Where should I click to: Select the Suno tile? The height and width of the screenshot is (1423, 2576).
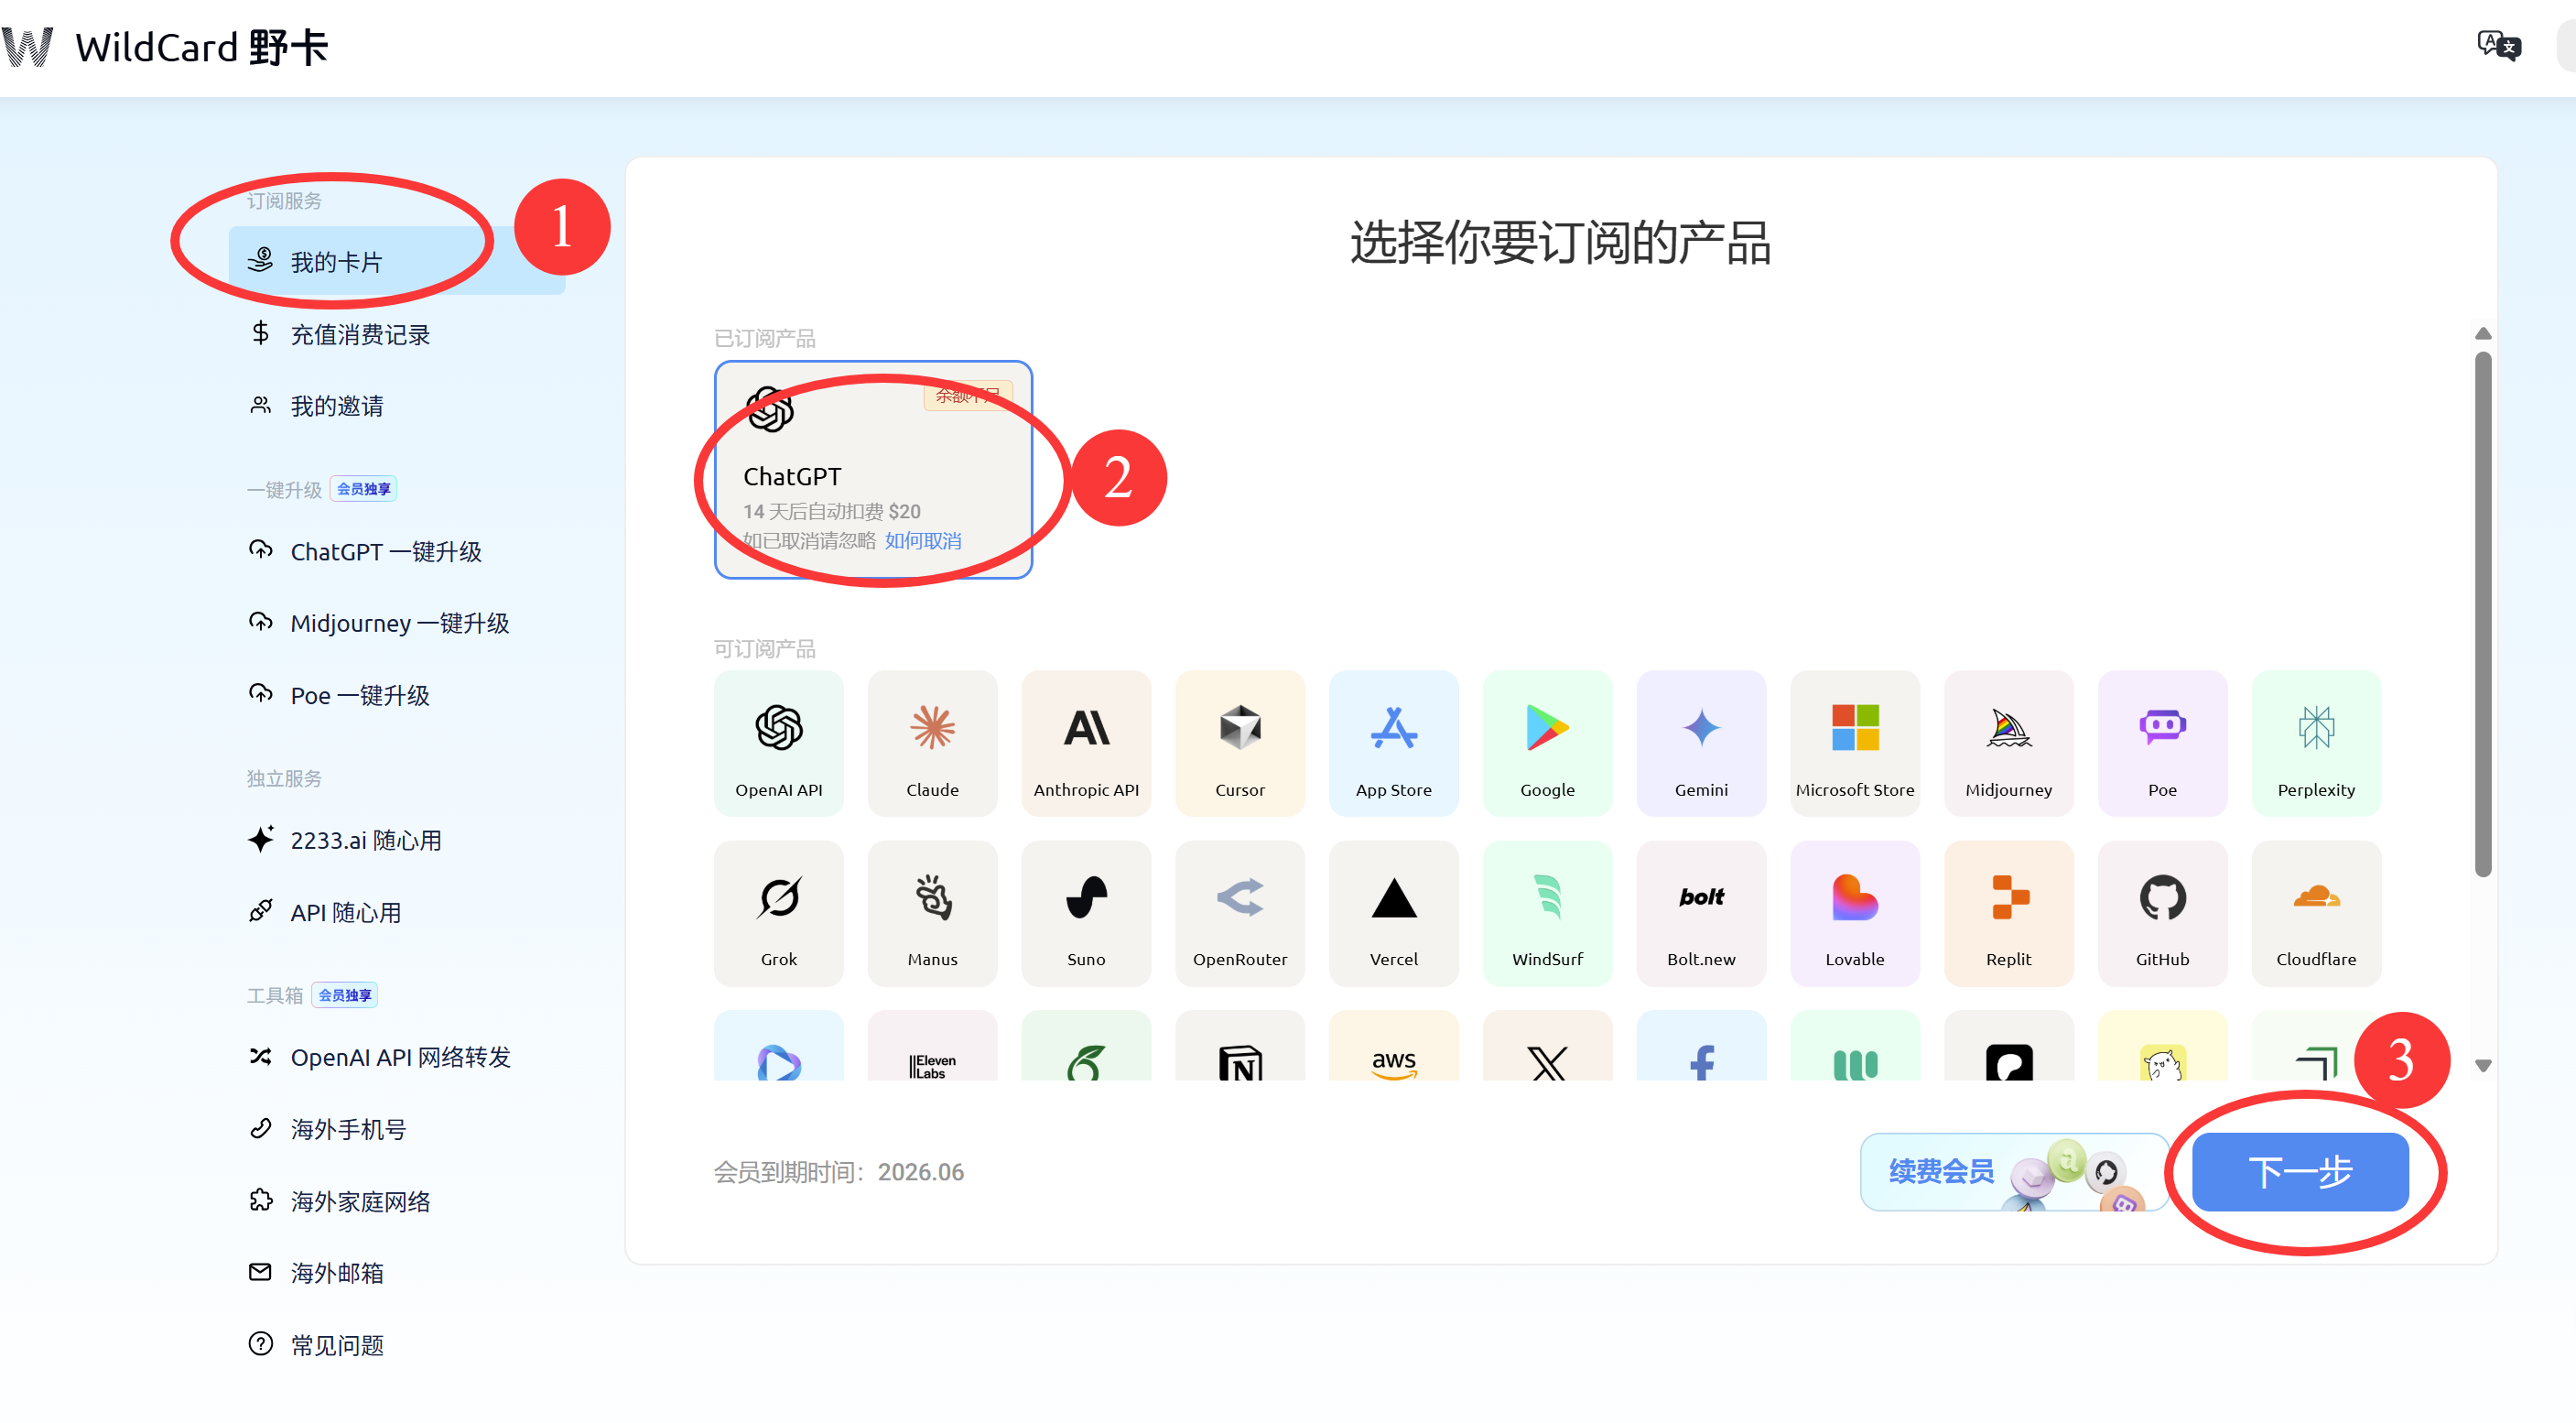pyautogui.click(x=1086, y=913)
